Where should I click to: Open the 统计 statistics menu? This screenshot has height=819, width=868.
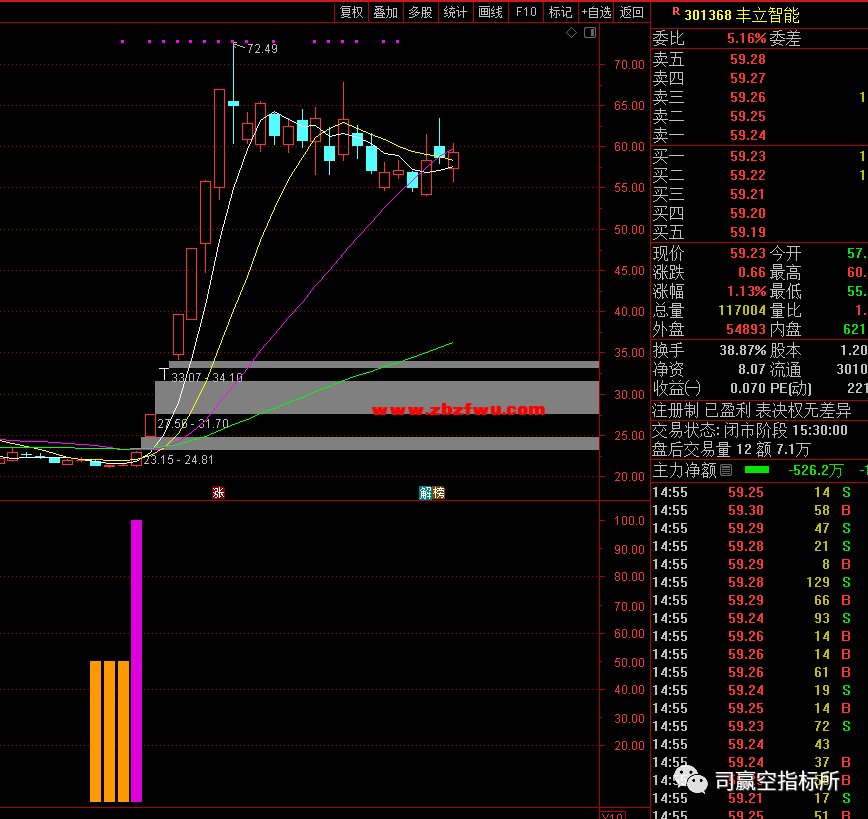[455, 12]
